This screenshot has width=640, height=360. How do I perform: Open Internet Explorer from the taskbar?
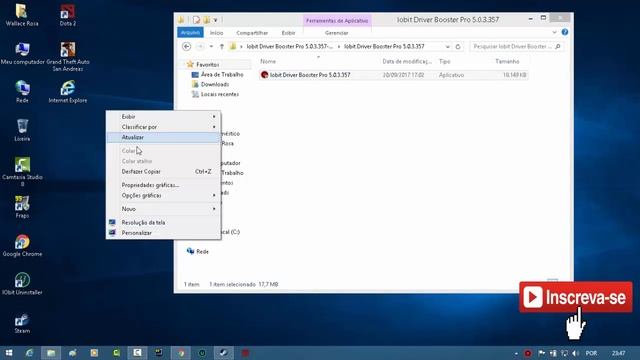(29, 353)
